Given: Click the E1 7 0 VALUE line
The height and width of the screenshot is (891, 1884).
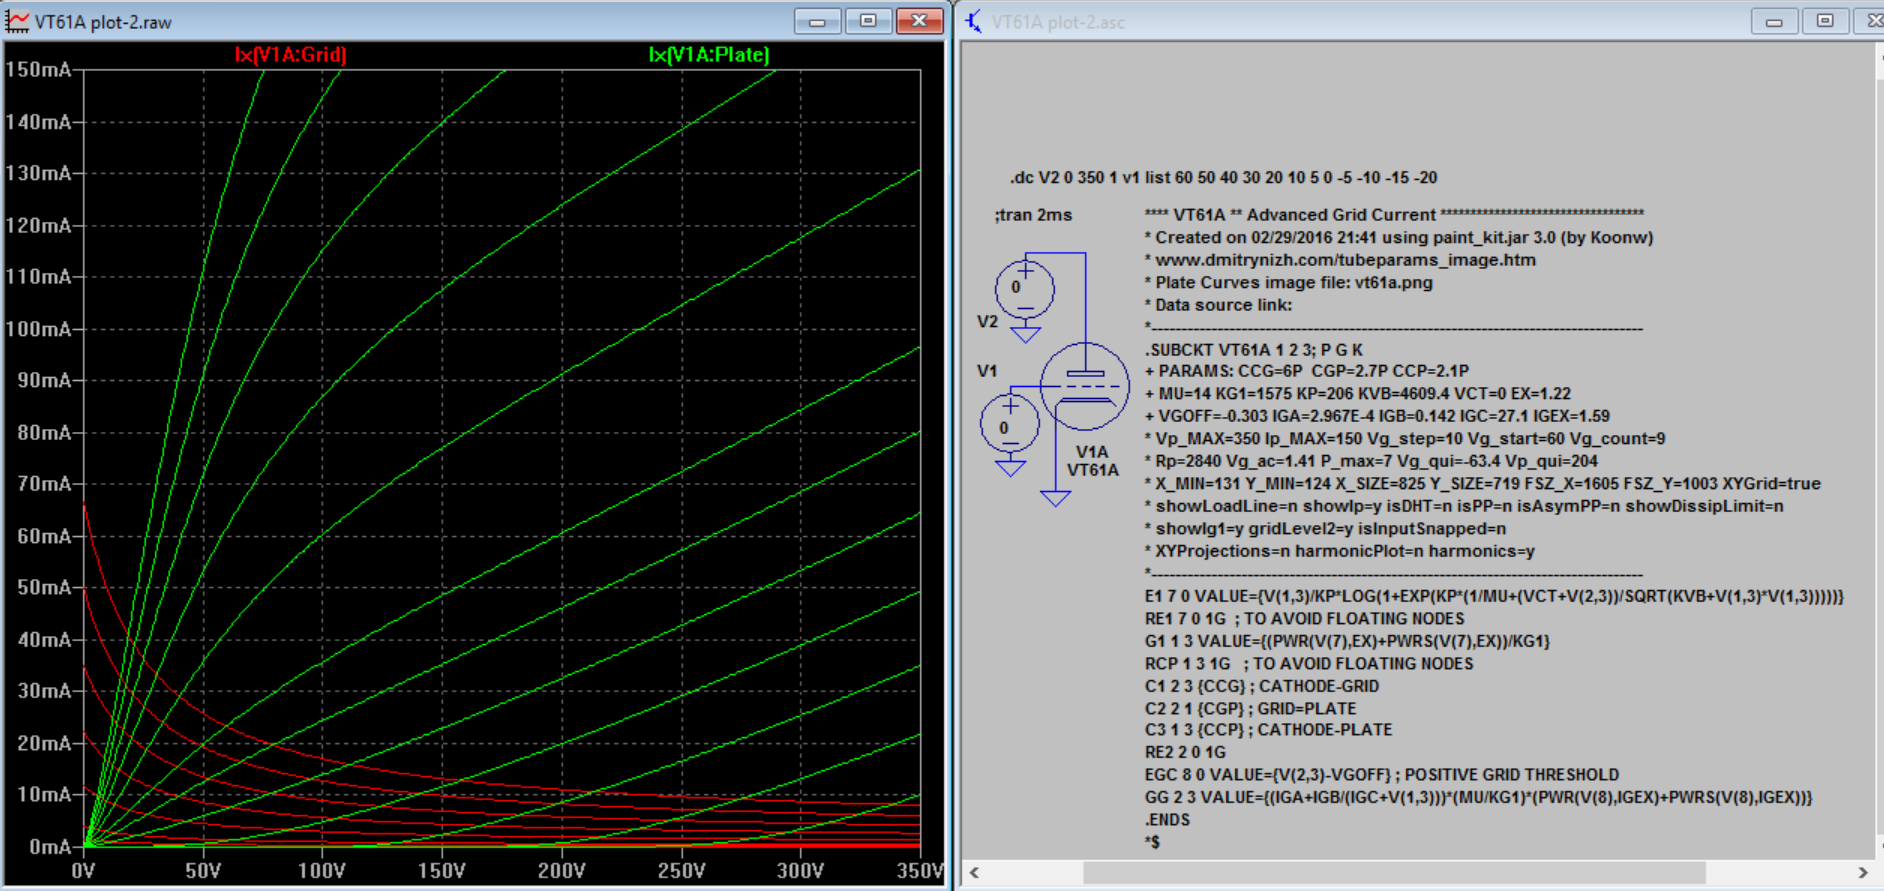Looking at the screenshot, I should point(1494,596).
